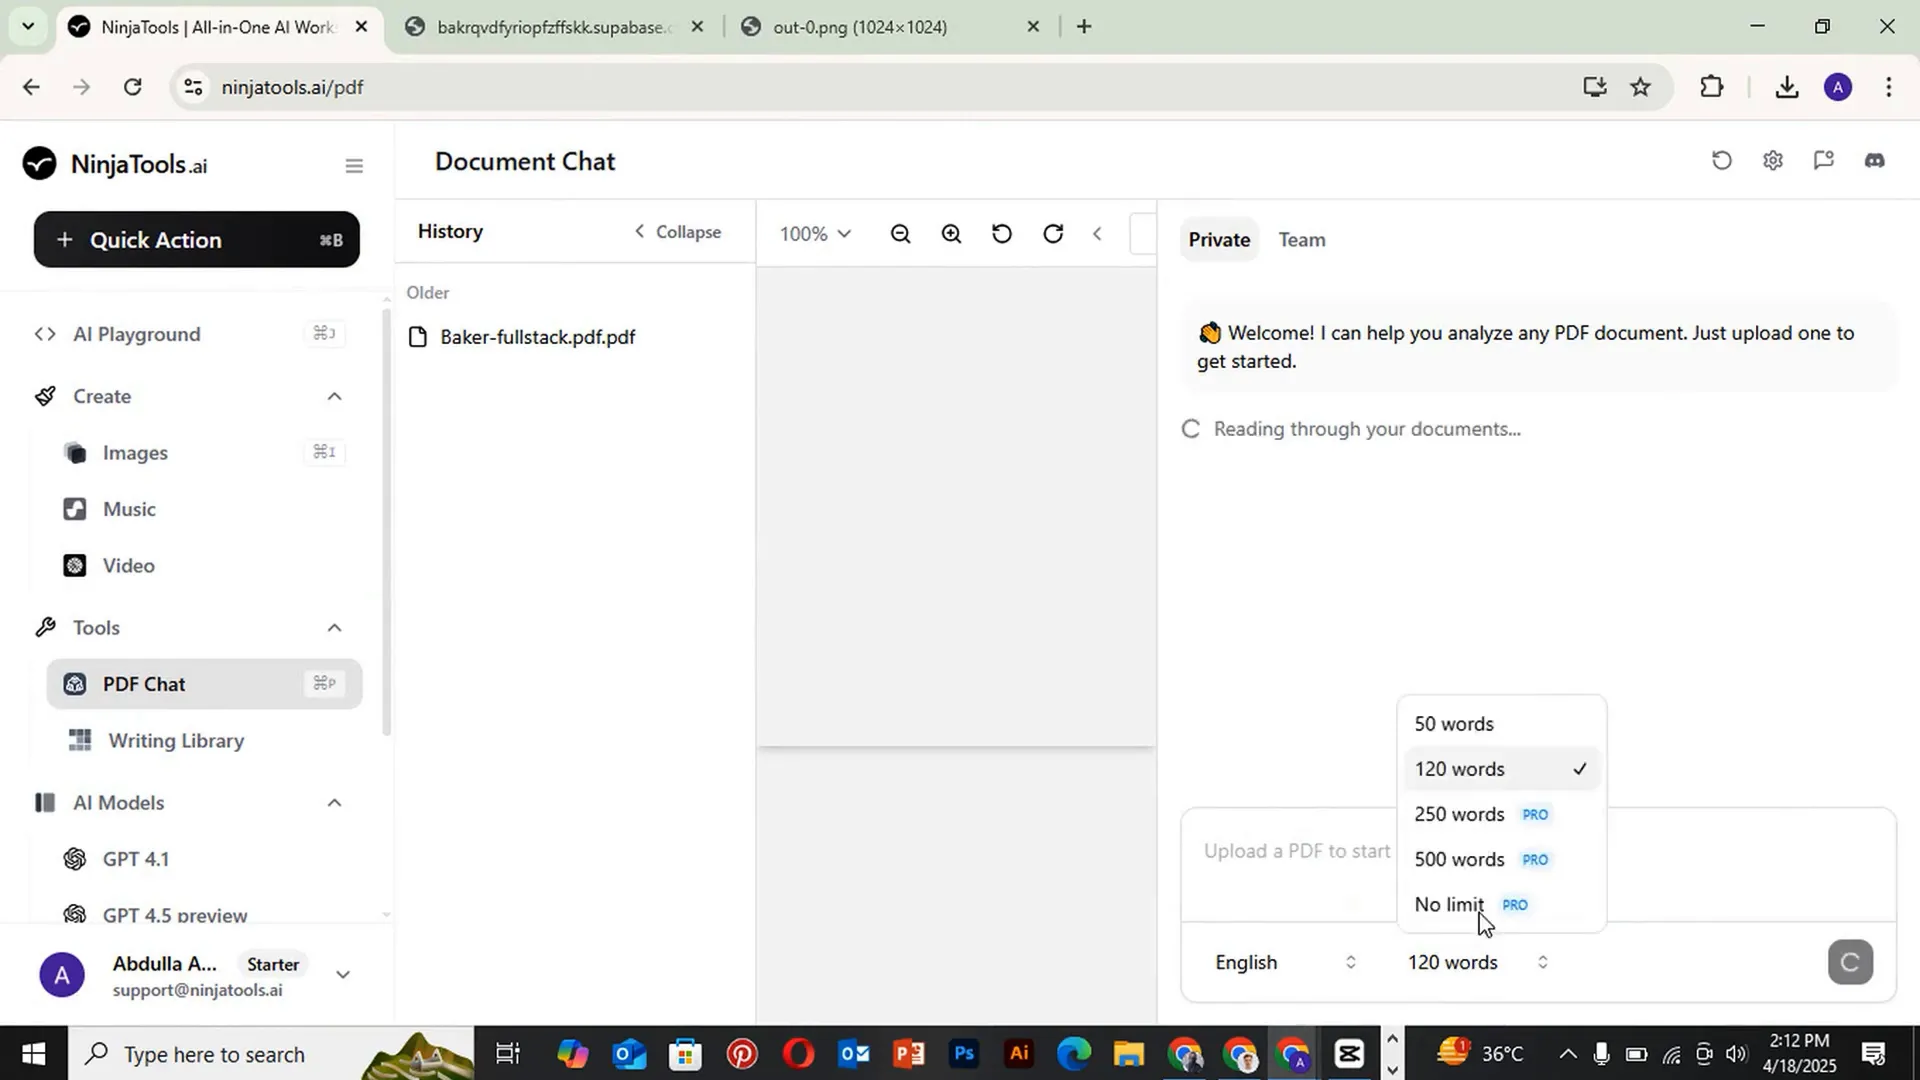1920x1080 pixels.
Task: Choose the 250 words PRO option
Action: 1502,814
